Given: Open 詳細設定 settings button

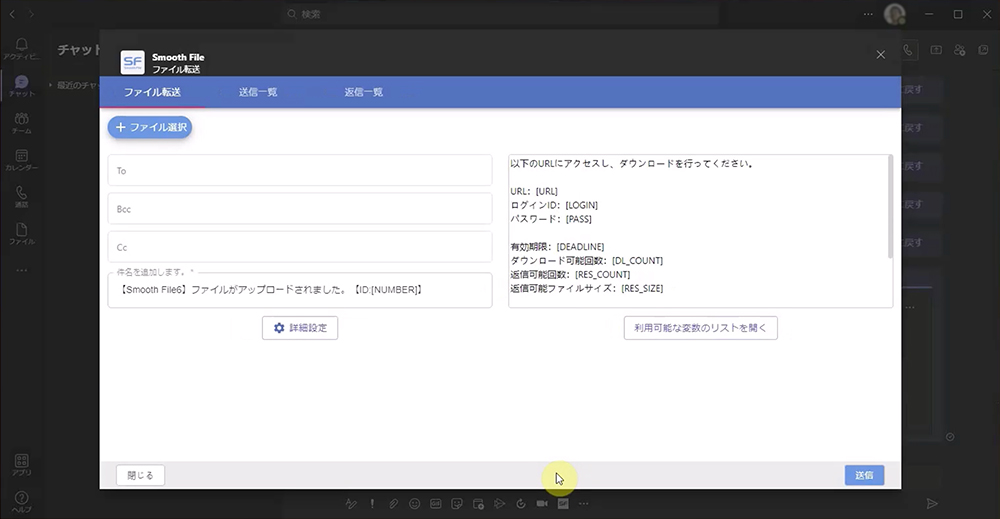Looking at the screenshot, I should 300,328.
